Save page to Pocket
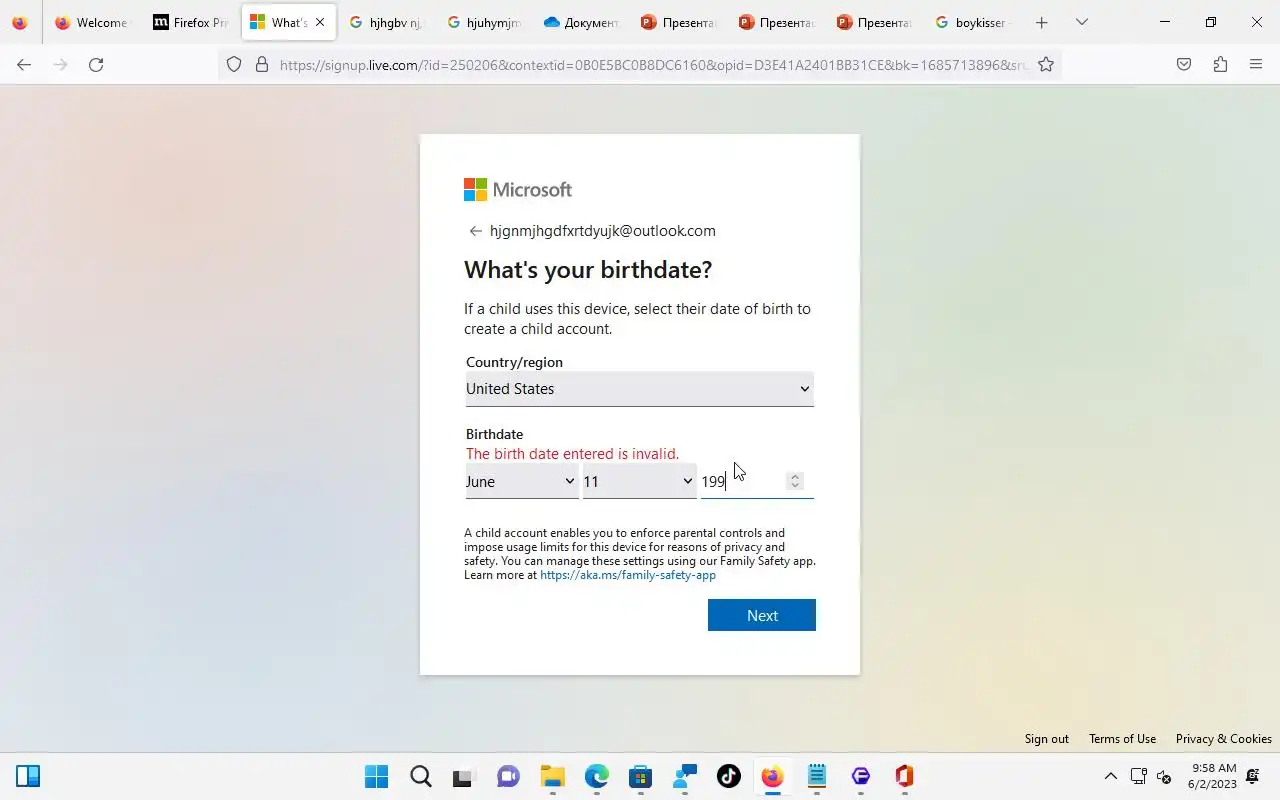1280x800 pixels. point(1184,64)
